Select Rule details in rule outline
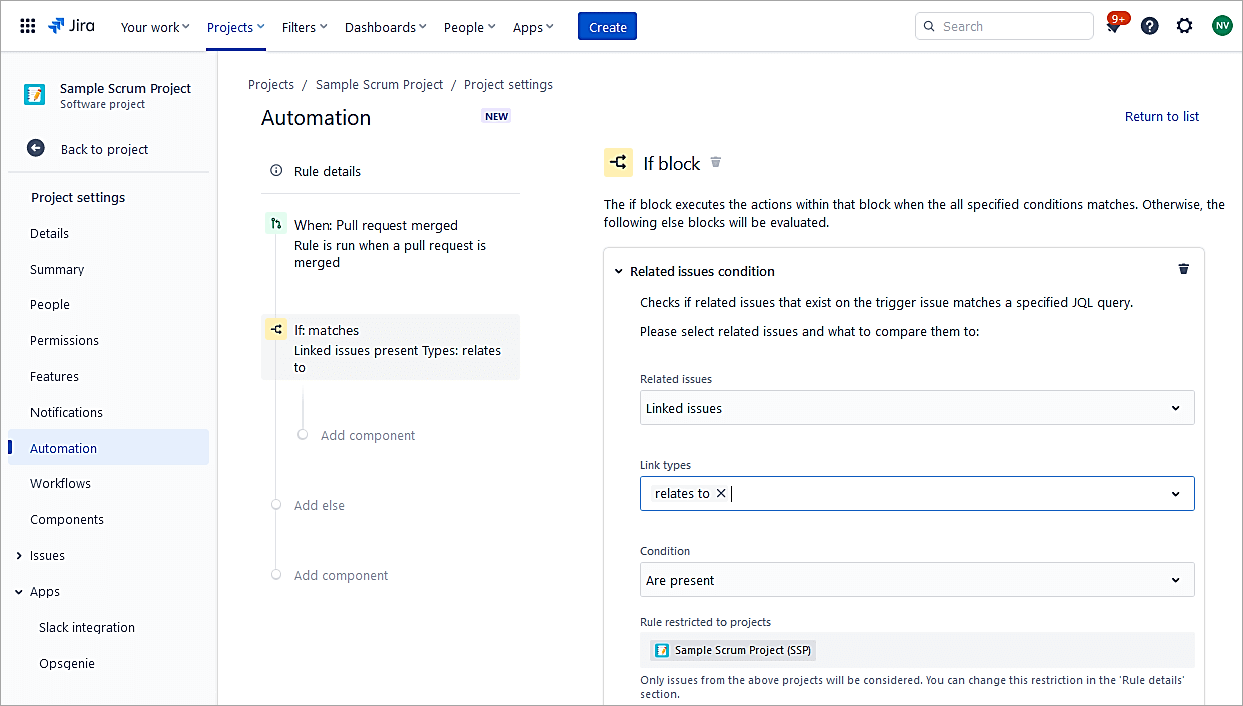Image resolution: width=1243 pixels, height=706 pixels. click(327, 171)
